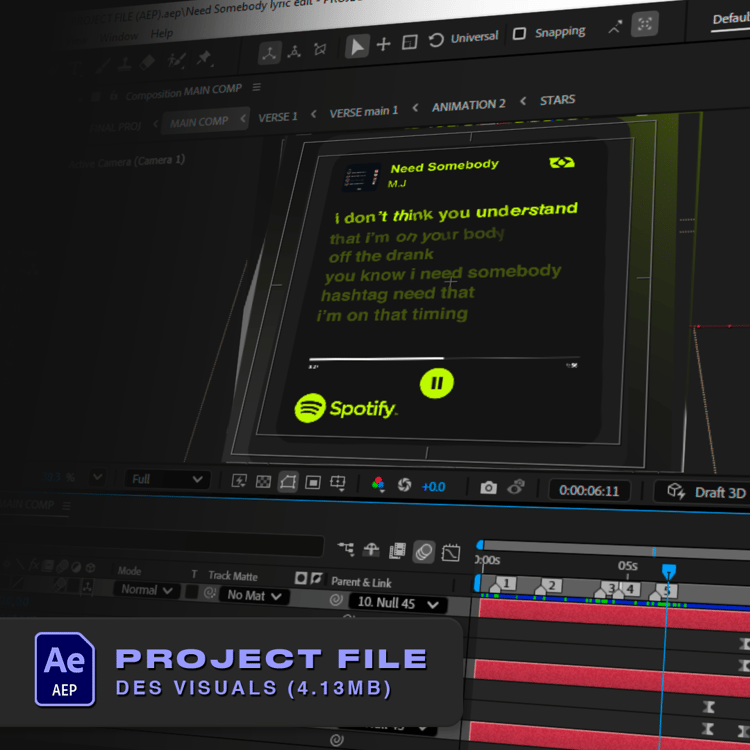Click the Show Snapshot icon
This screenshot has width=750, height=750.
516,487
